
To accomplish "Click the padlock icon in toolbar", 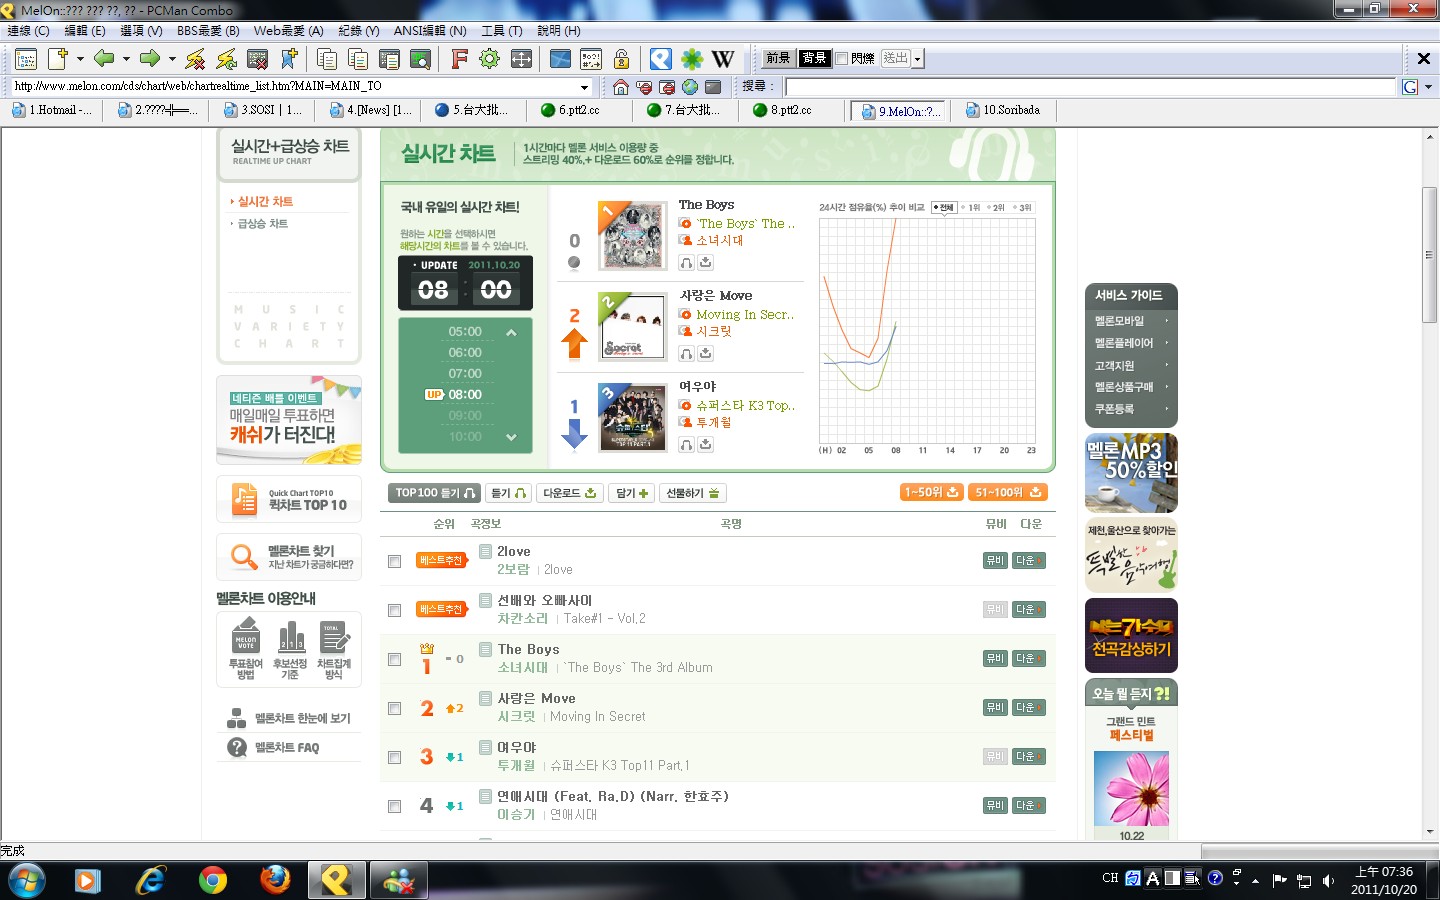I will point(621,59).
